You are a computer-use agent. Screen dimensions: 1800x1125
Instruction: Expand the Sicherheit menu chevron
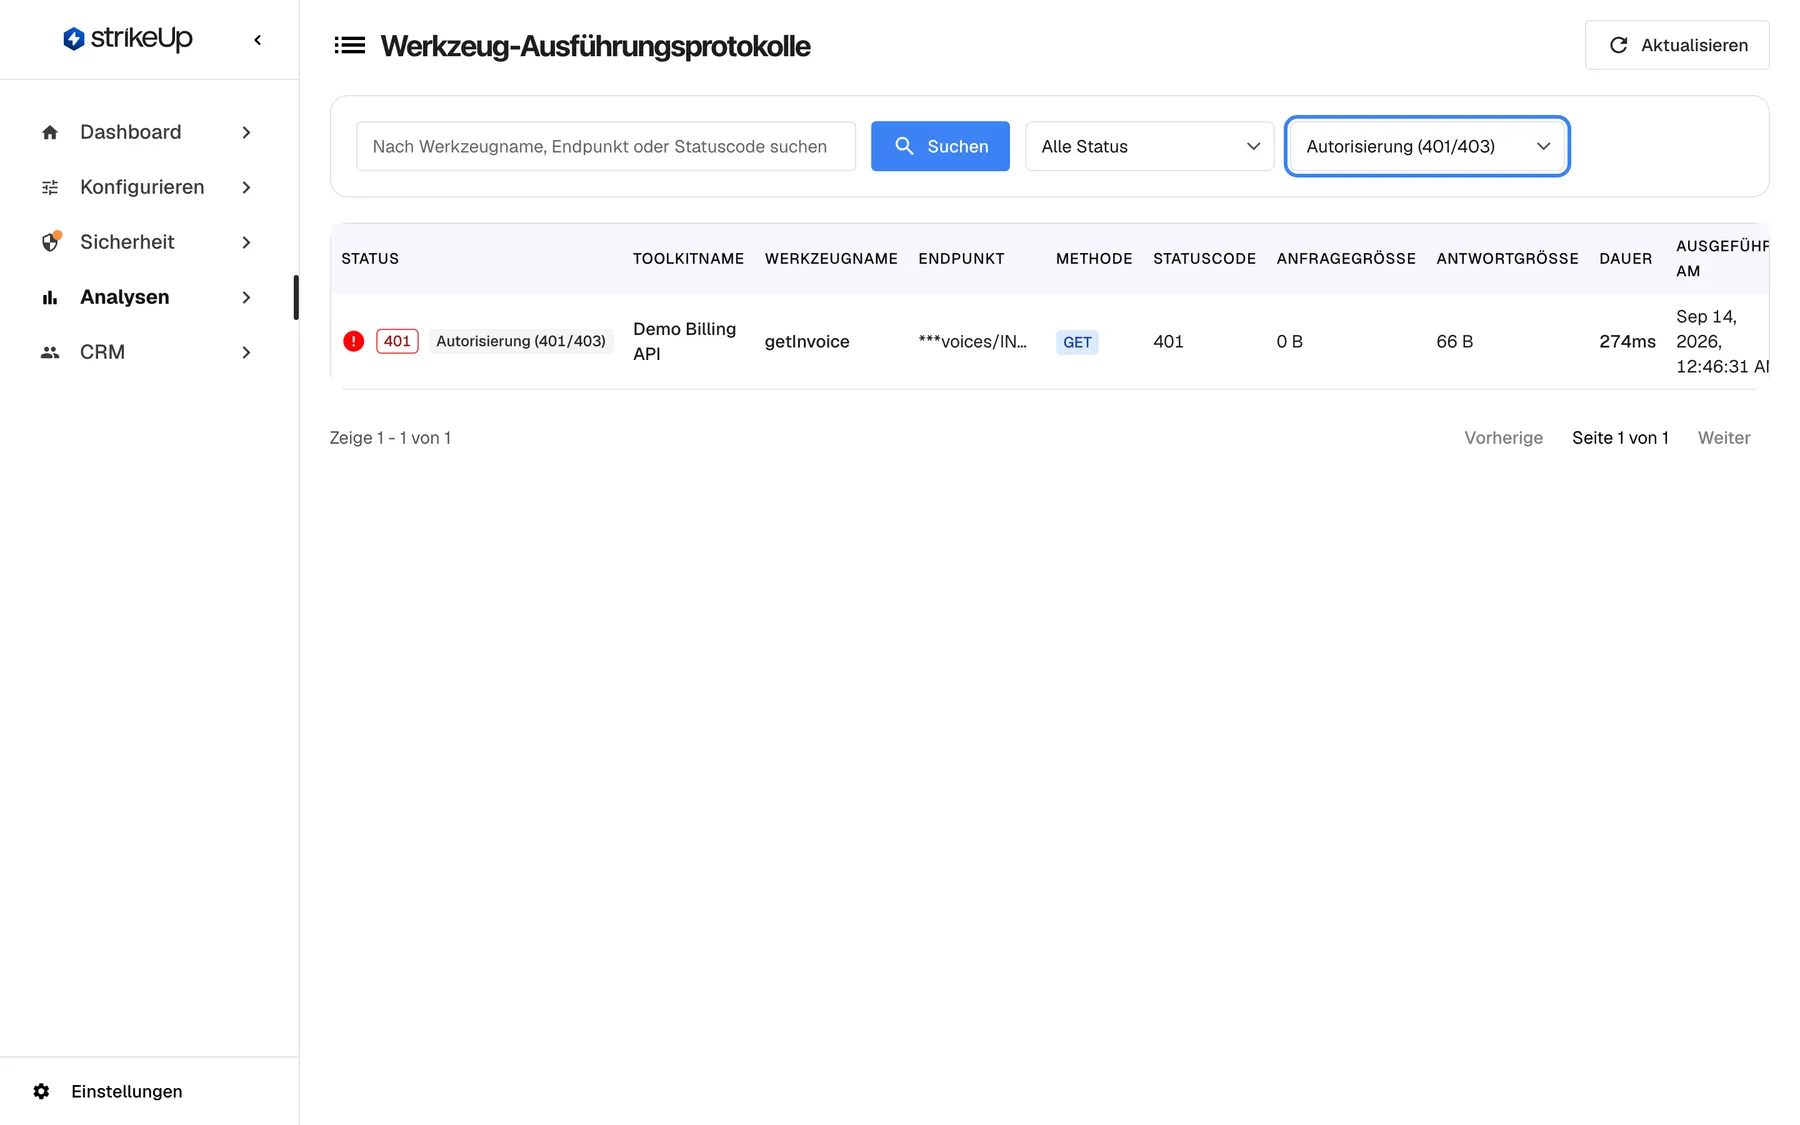pos(246,242)
